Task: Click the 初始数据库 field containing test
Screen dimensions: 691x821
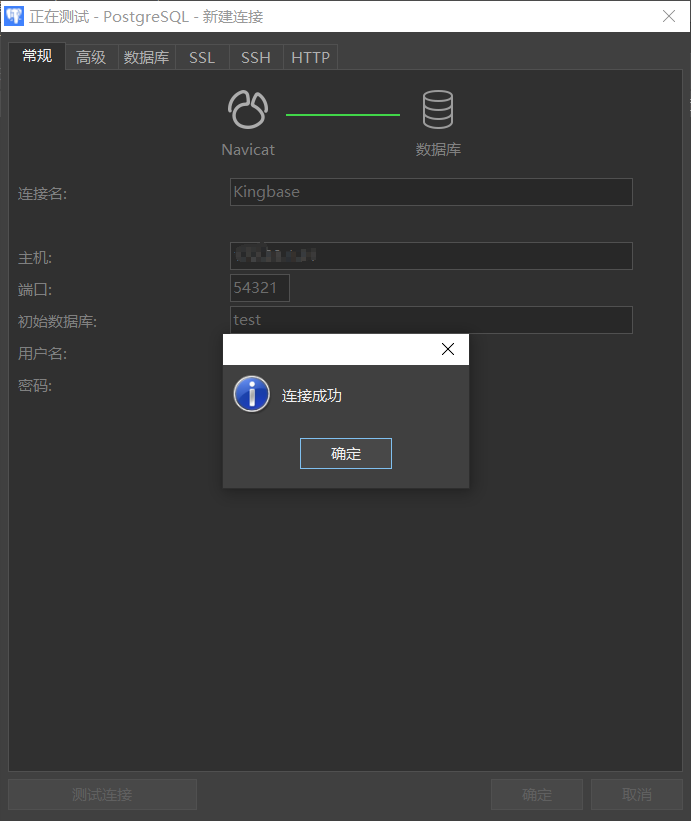Action: (x=431, y=320)
